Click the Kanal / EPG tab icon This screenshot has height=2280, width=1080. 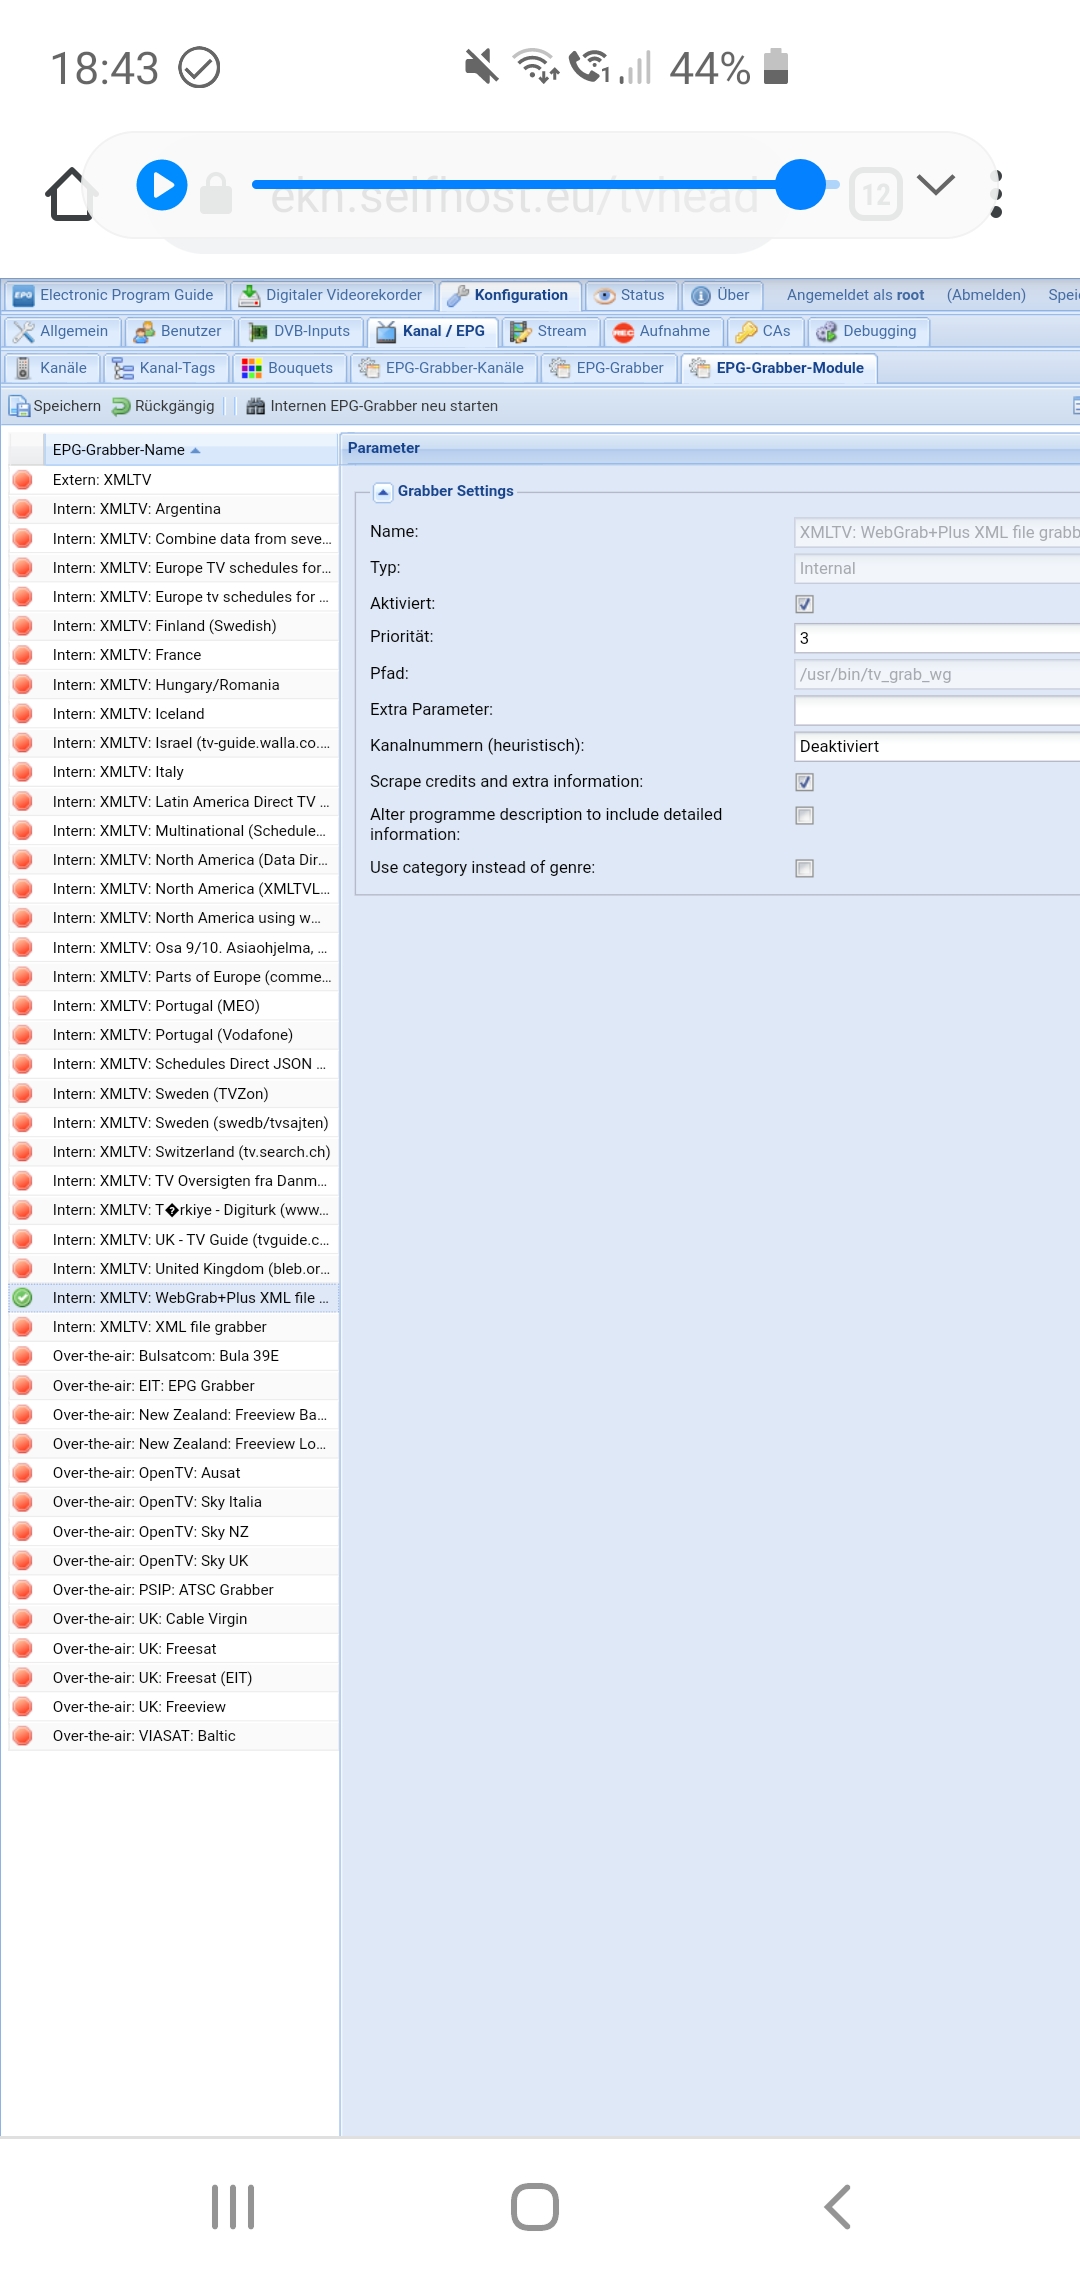point(386,332)
